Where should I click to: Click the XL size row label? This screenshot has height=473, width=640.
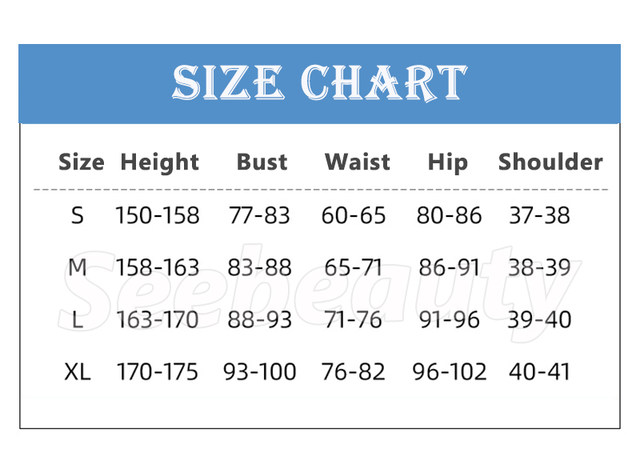77,373
